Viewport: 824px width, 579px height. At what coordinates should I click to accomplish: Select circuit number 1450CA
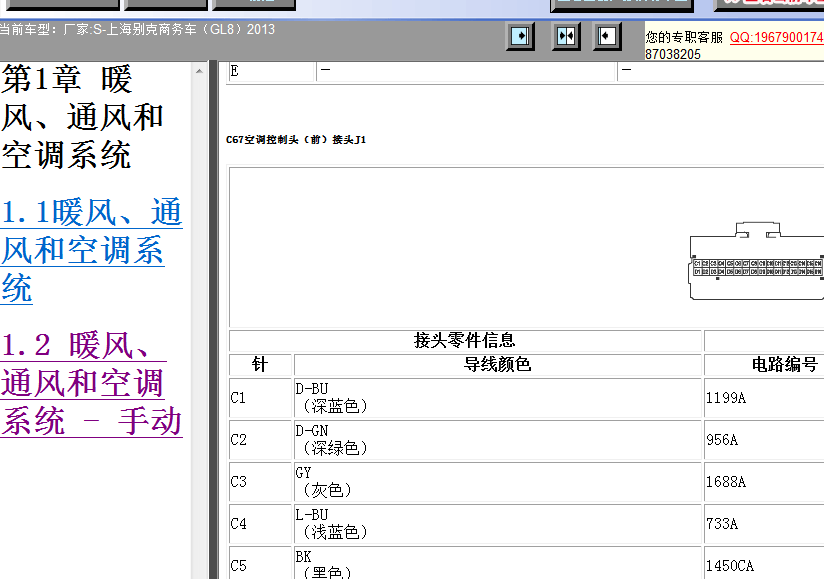(730, 566)
